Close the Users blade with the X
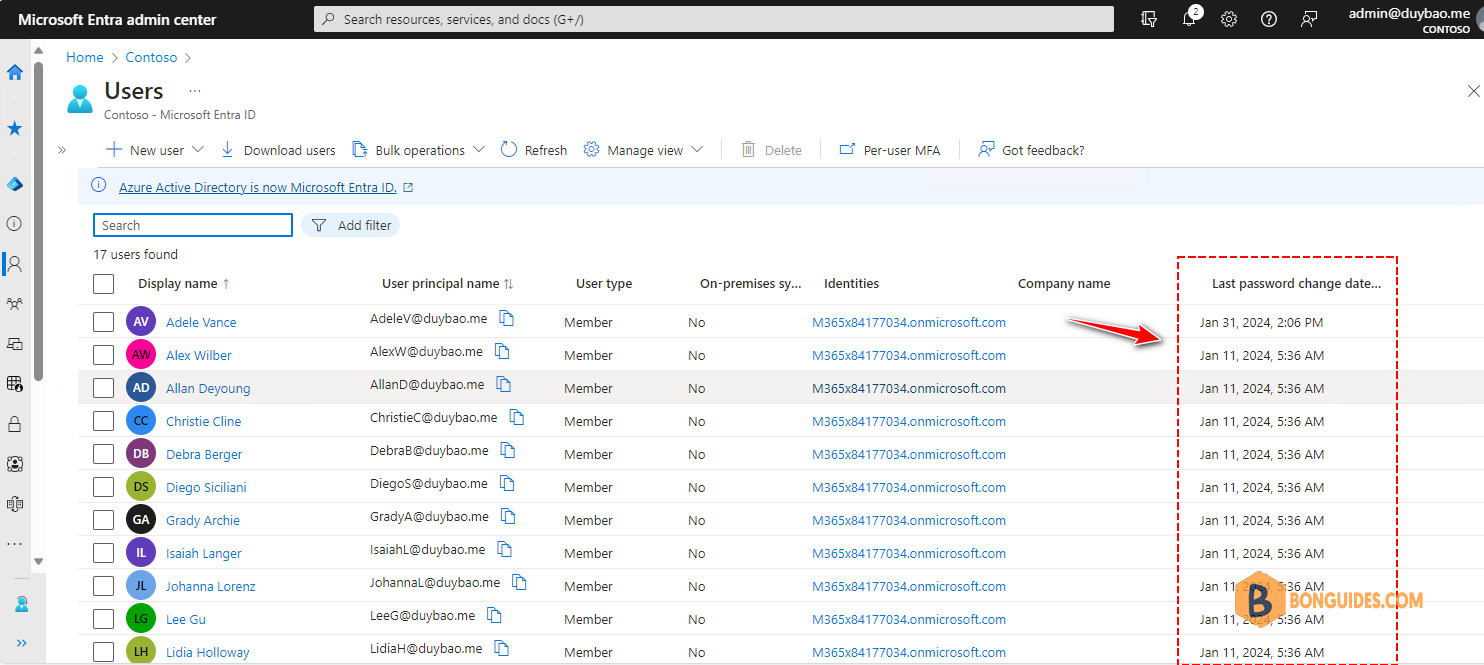 (x=1473, y=91)
